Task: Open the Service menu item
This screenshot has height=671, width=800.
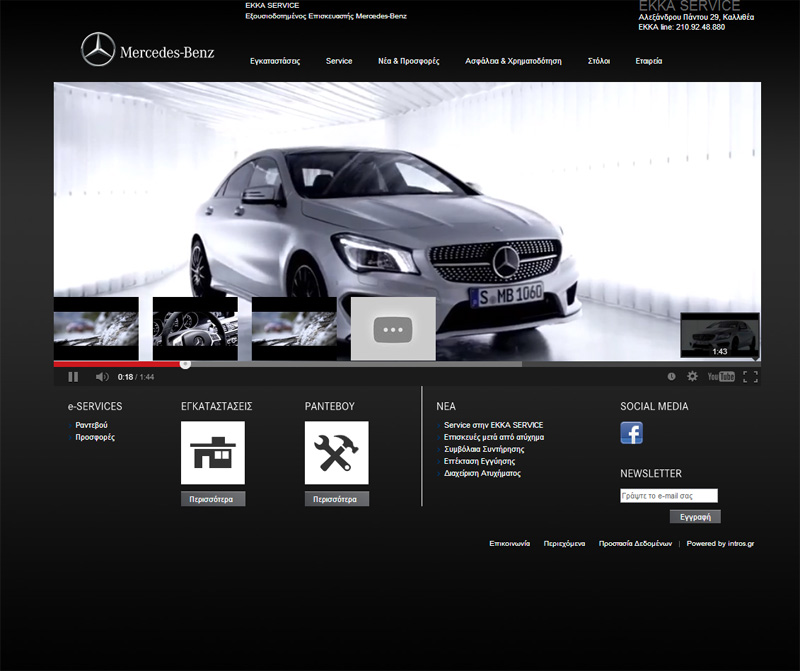Action: (x=339, y=61)
